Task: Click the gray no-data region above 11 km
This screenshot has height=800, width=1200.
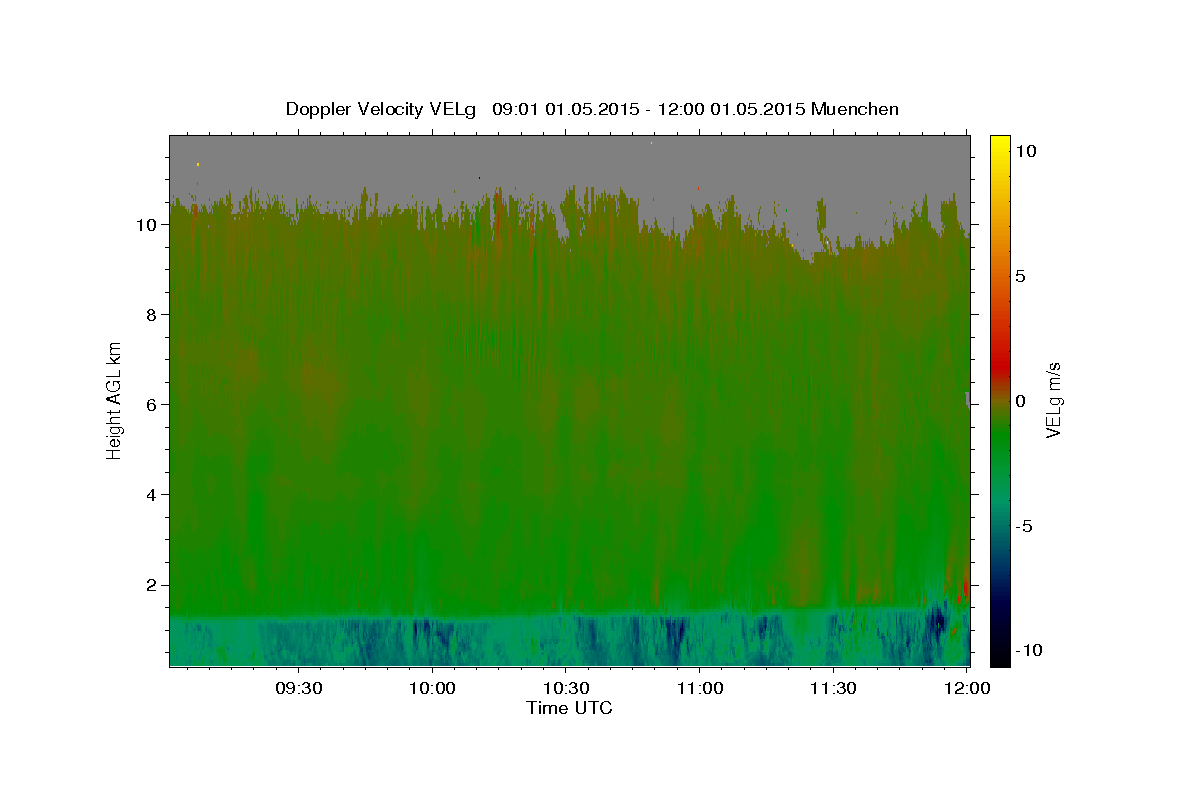Action: pos(570,160)
